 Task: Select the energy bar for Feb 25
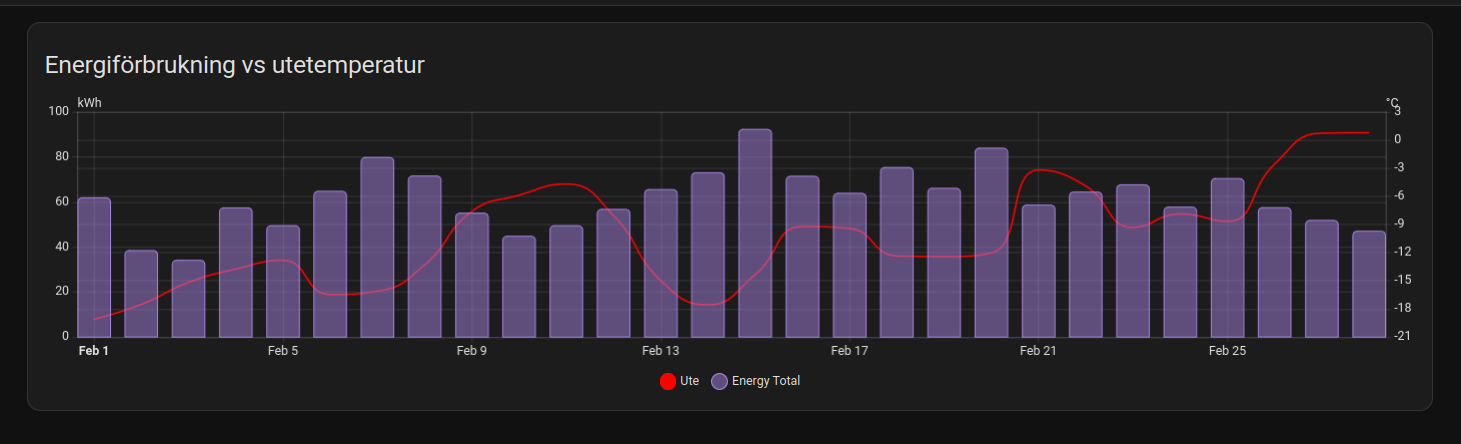(x=1227, y=258)
